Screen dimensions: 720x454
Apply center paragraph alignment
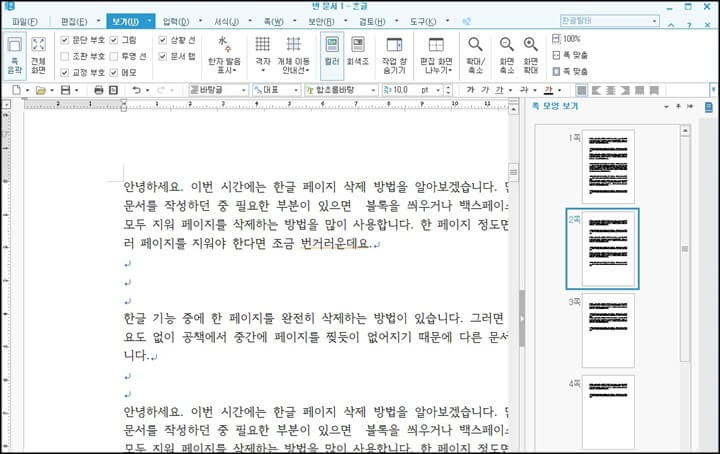pos(611,90)
